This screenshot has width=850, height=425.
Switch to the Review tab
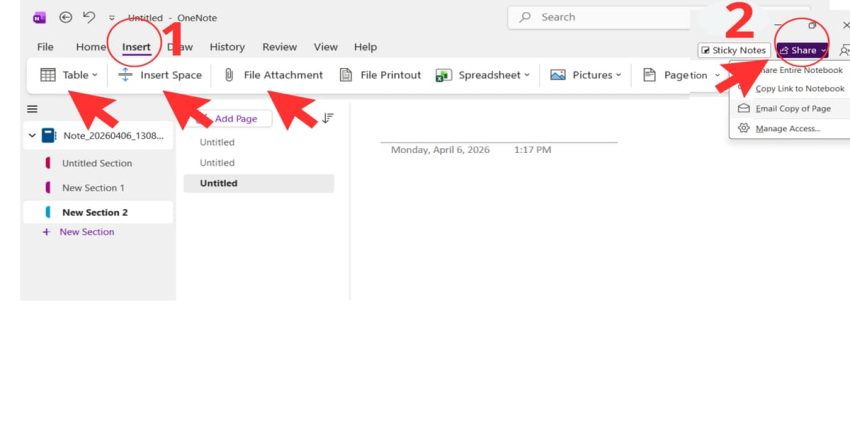point(279,47)
